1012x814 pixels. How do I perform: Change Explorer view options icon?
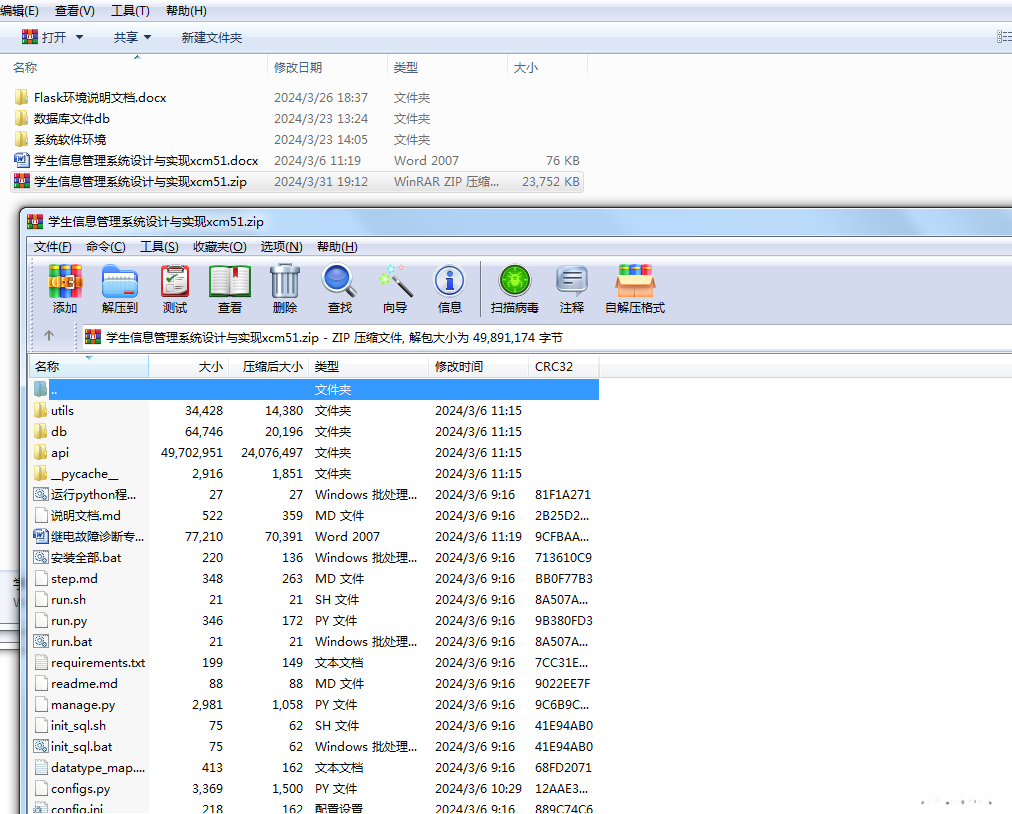[1004, 37]
